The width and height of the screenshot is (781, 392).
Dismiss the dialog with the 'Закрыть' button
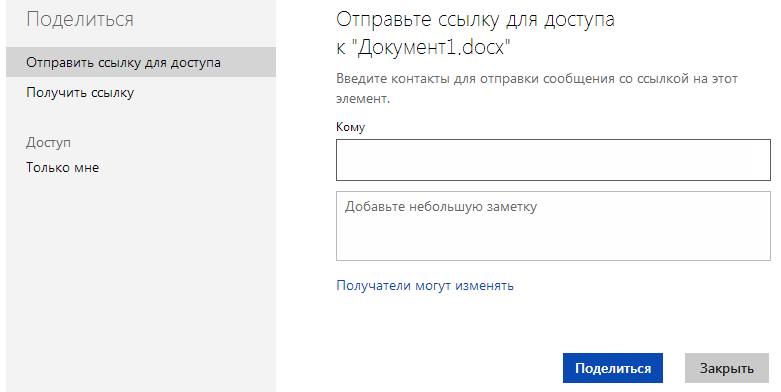tap(727, 368)
